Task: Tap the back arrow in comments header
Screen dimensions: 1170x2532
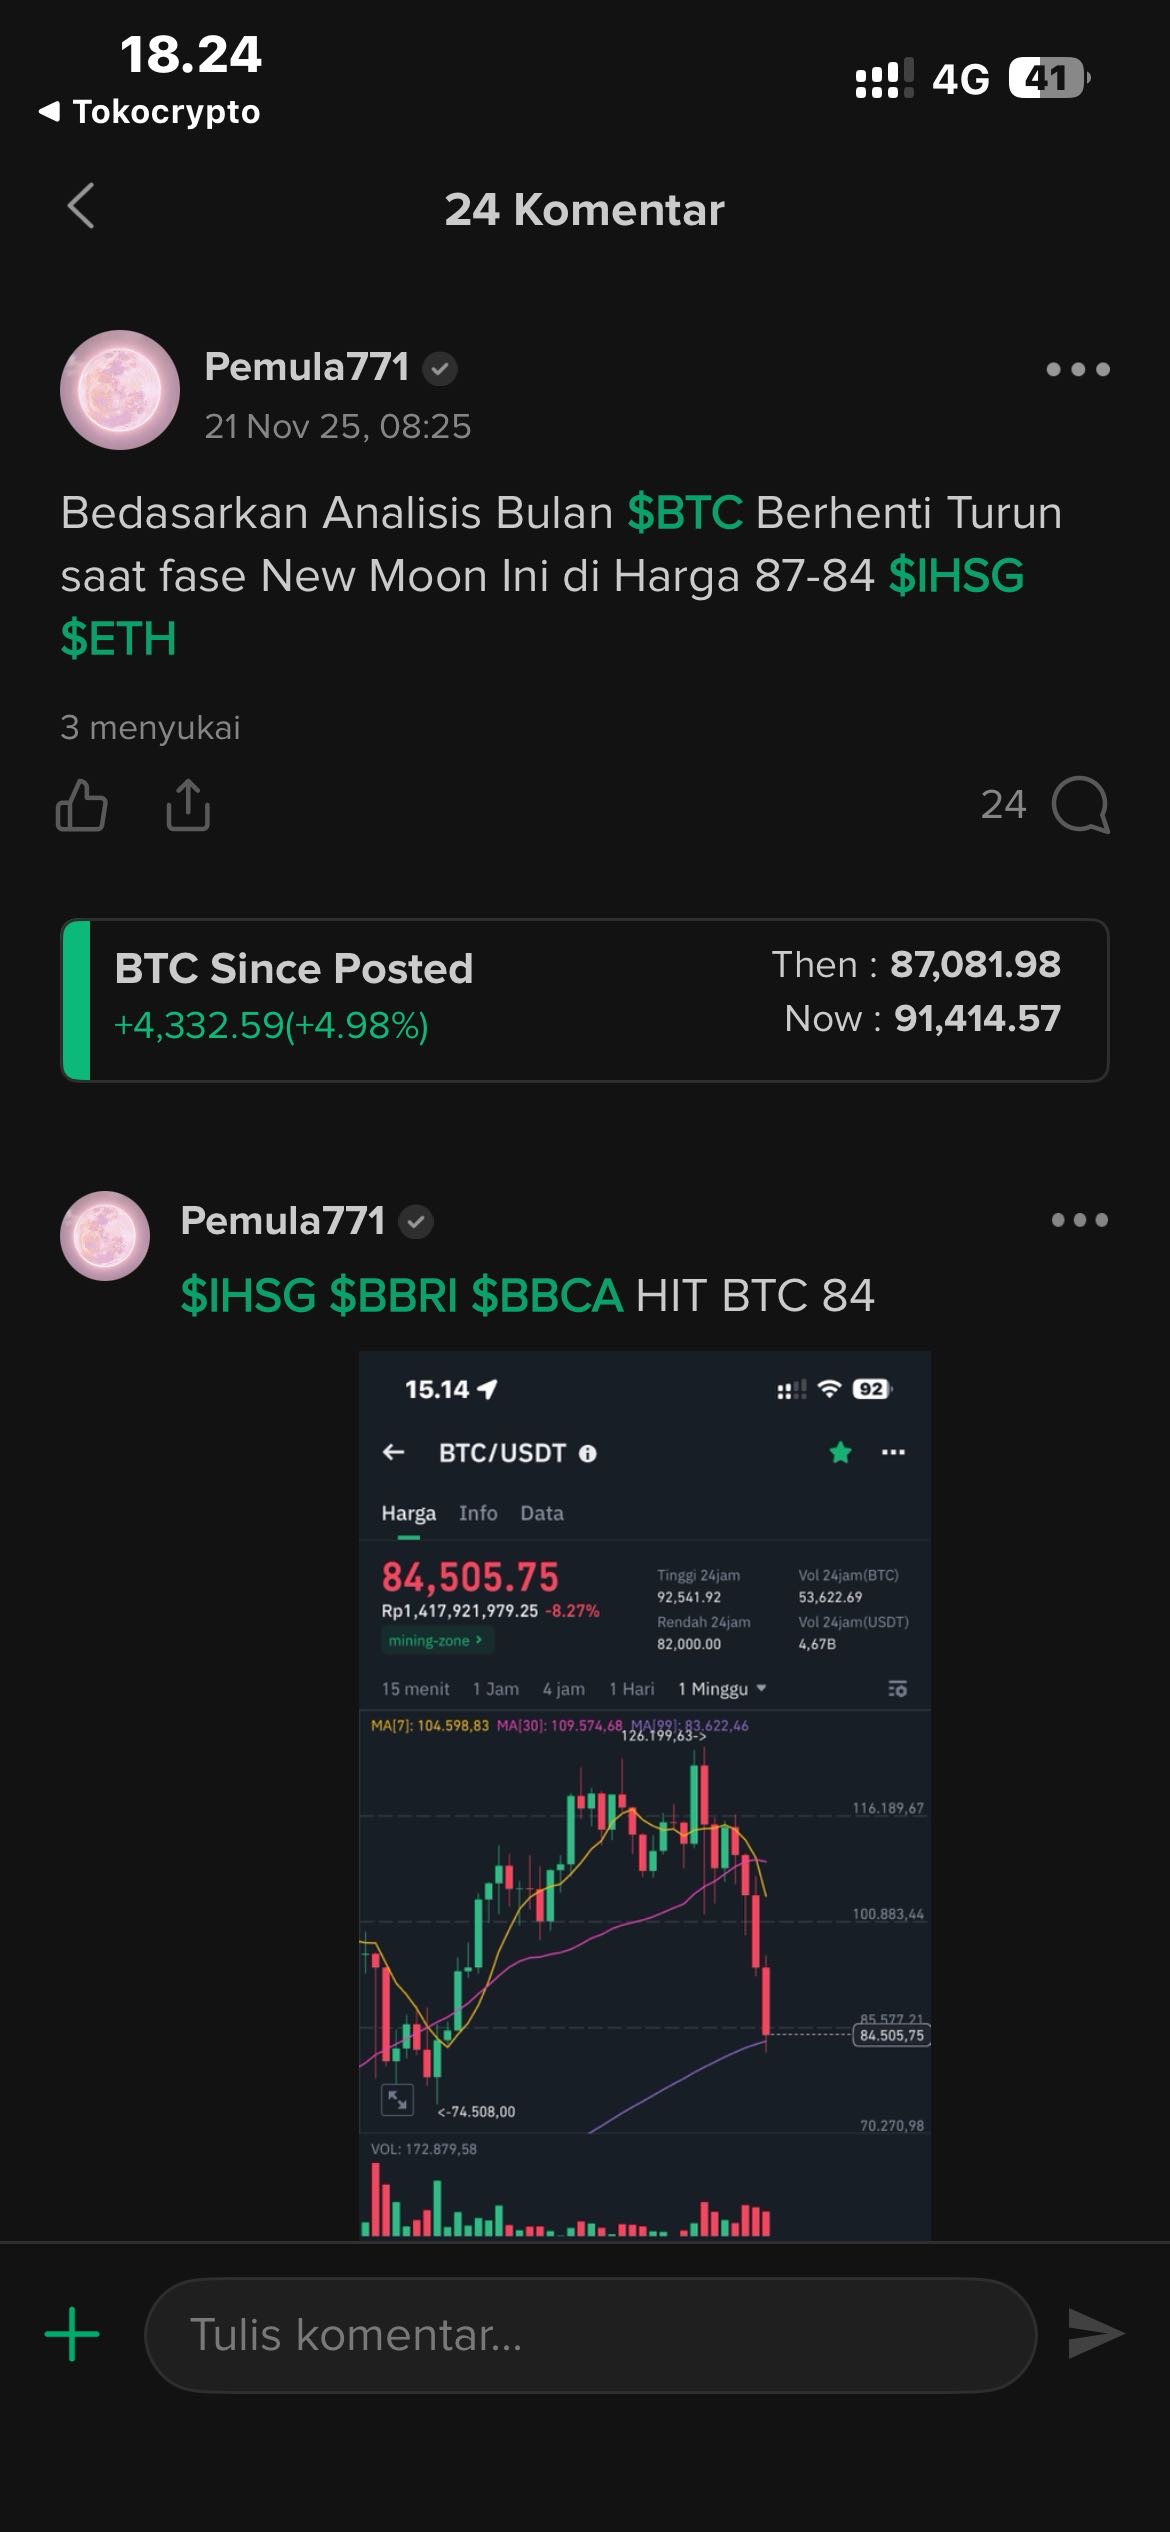Action: 82,207
